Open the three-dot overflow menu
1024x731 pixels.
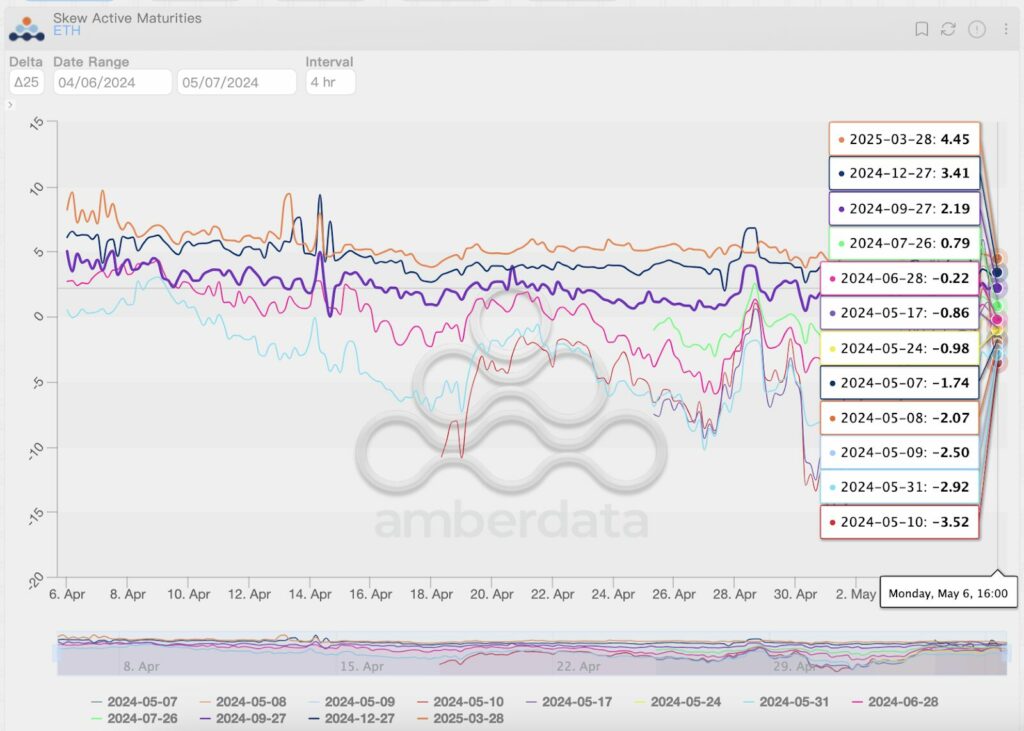pos(1005,29)
